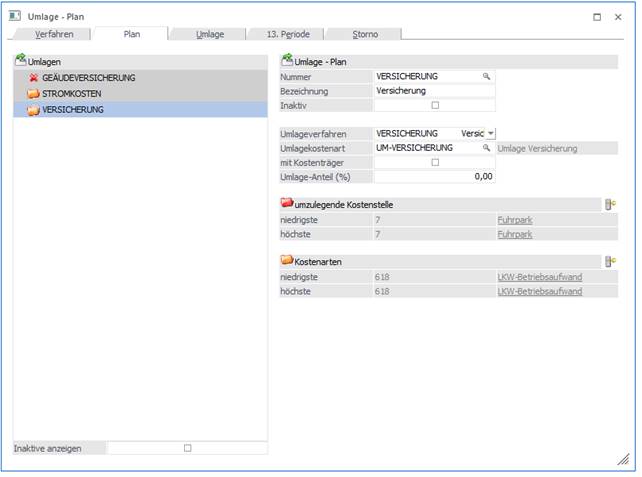Click the STROMKOSTEN folder icon
Viewport: 642px width, 477px height.
point(33,93)
